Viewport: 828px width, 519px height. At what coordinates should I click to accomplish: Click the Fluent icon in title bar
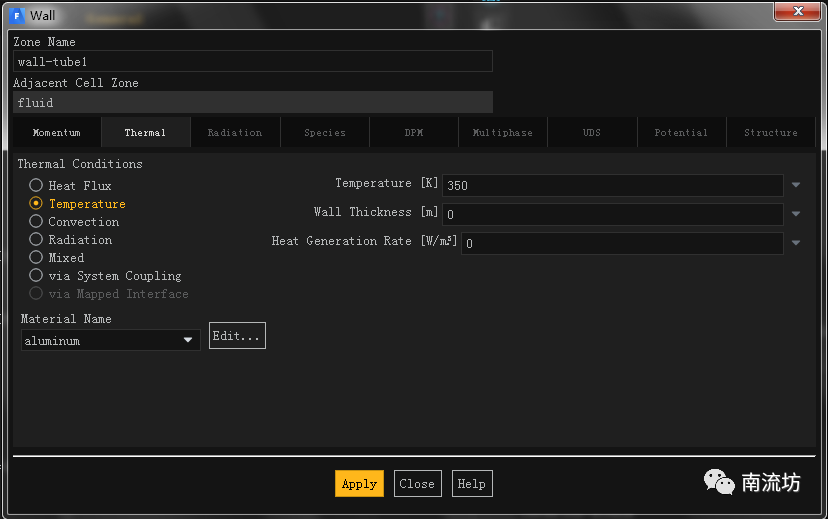[x=16, y=15]
